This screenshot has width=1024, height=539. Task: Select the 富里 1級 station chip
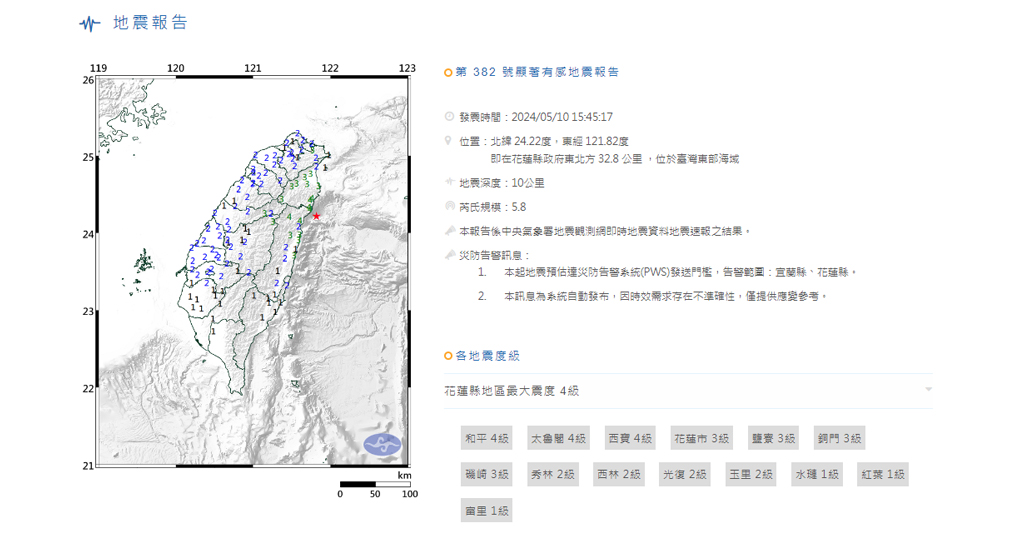click(487, 511)
